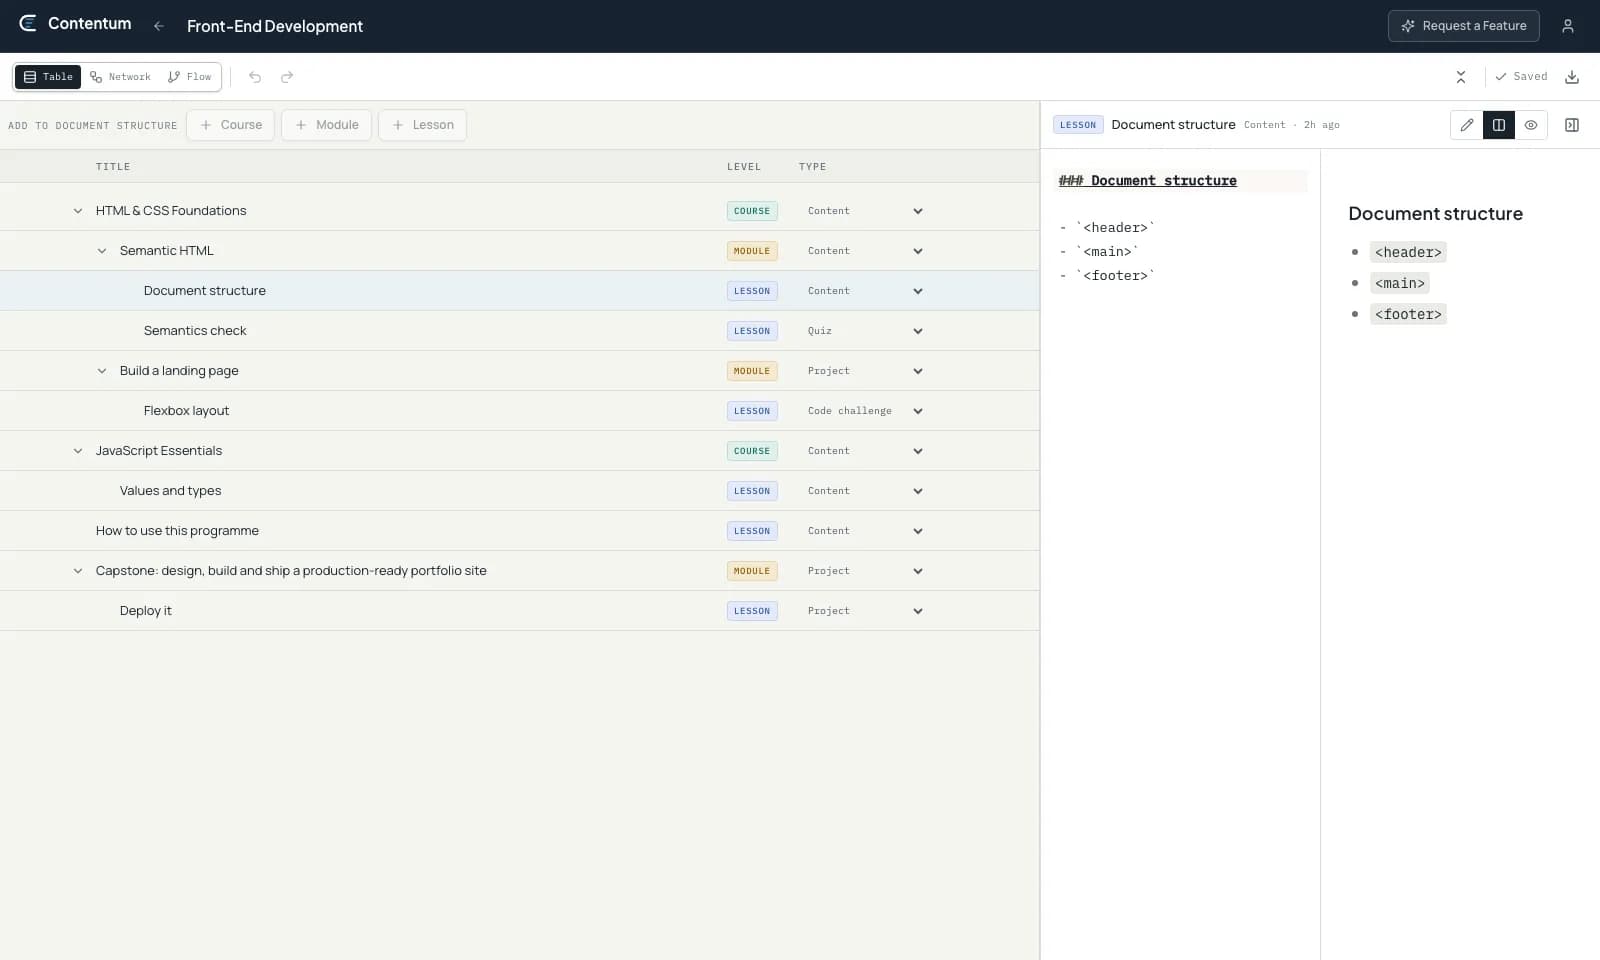Collapse the JavaScript Essentials course

[78, 451]
